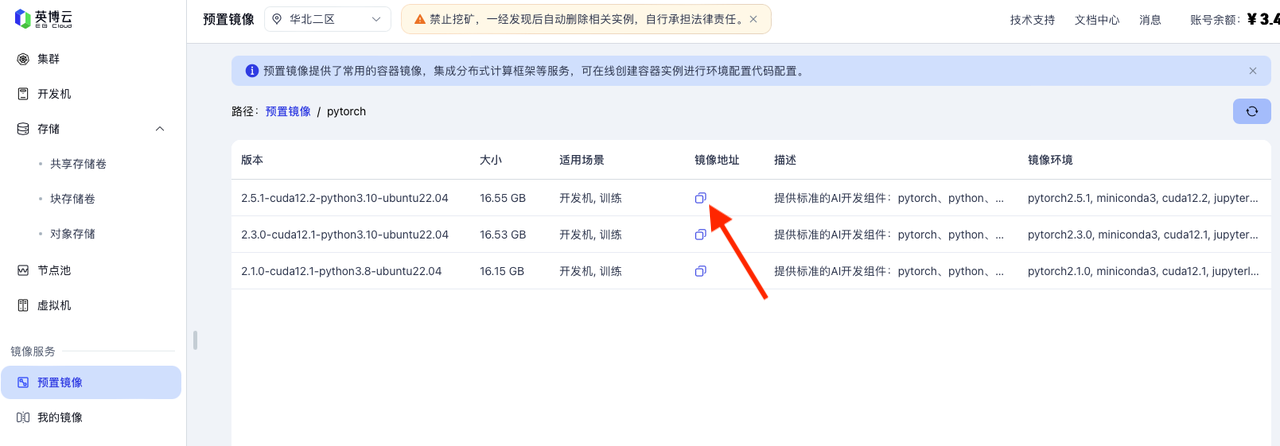Image resolution: width=1280 pixels, height=446 pixels.
Task: Click the warning triangle icon
Action: (x=420, y=19)
